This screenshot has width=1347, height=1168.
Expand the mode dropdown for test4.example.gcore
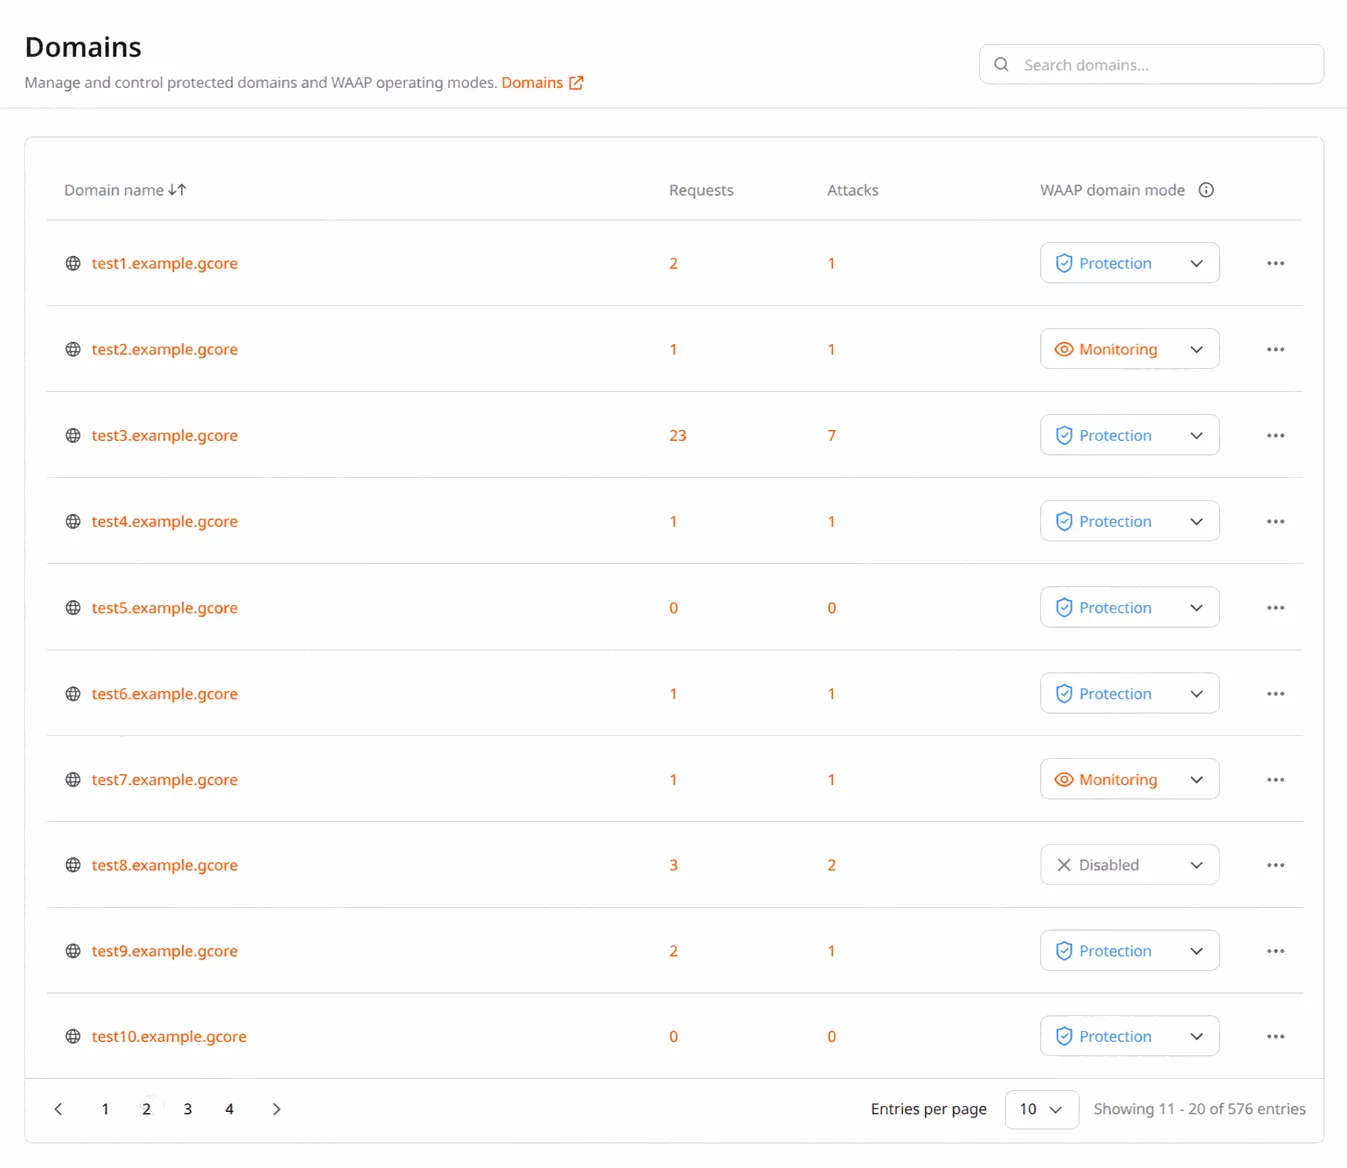[1130, 521]
